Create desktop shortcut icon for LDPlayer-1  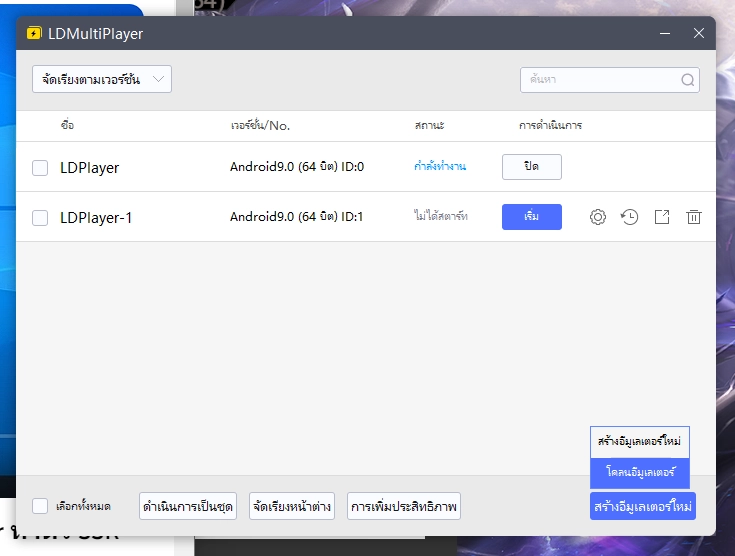coord(662,217)
